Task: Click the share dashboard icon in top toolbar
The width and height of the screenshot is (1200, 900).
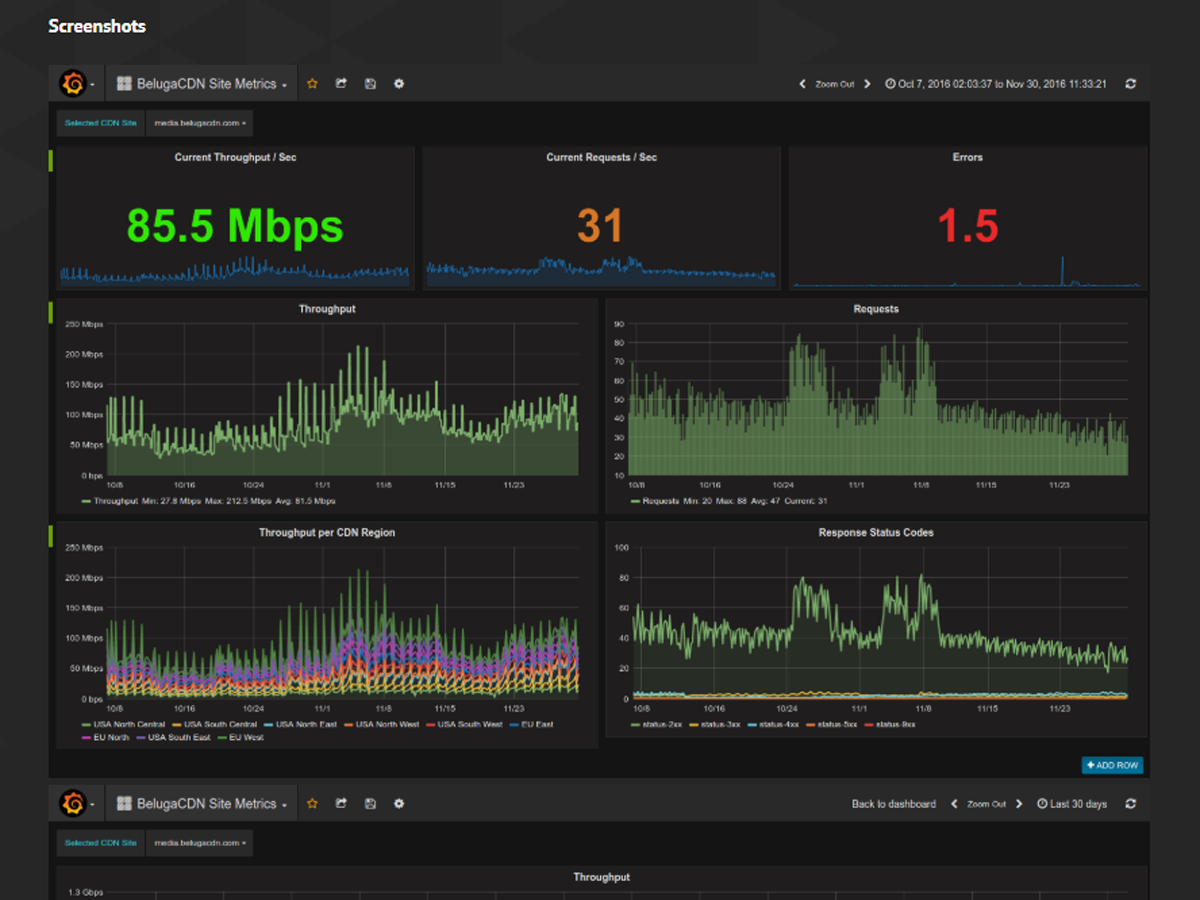Action: [x=341, y=84]
